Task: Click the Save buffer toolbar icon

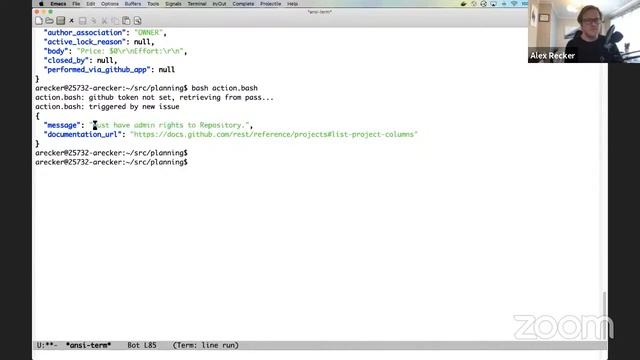Action: (82, 21)
